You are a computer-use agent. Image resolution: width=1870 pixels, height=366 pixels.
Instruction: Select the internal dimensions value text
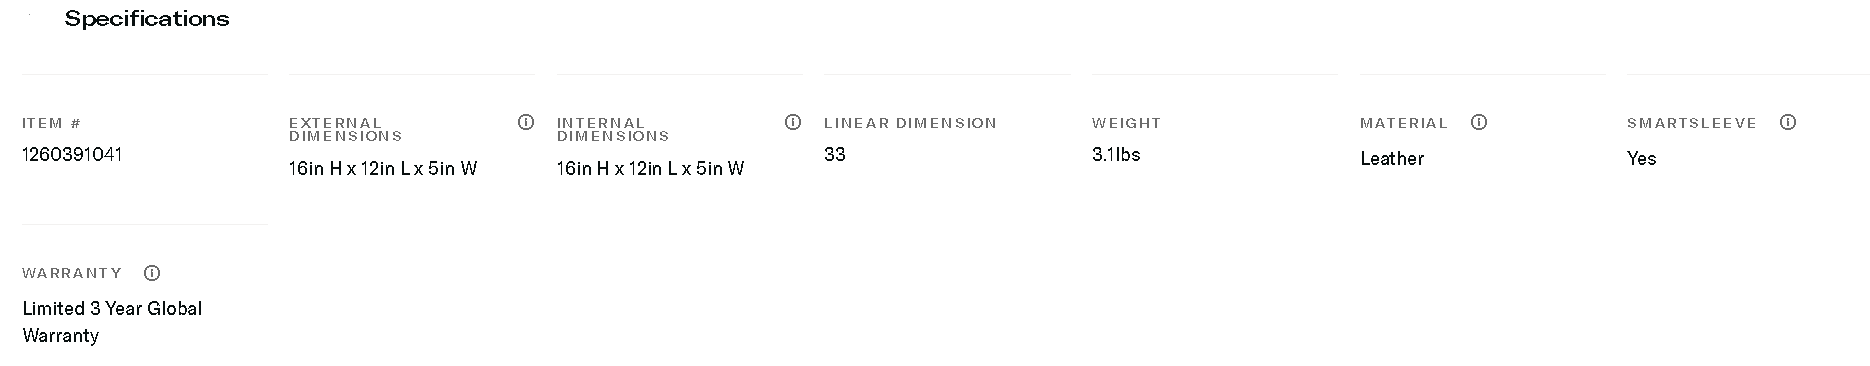click(x=651, y=168)
